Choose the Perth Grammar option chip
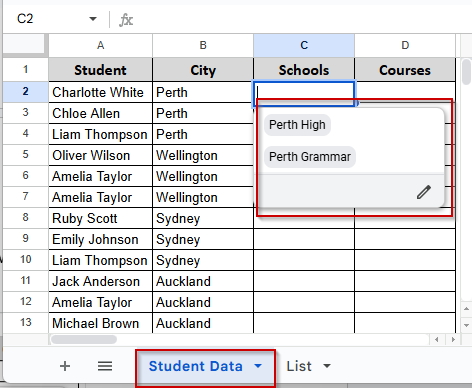Screen dimensions: 472x388 click(x=310, y=157)
